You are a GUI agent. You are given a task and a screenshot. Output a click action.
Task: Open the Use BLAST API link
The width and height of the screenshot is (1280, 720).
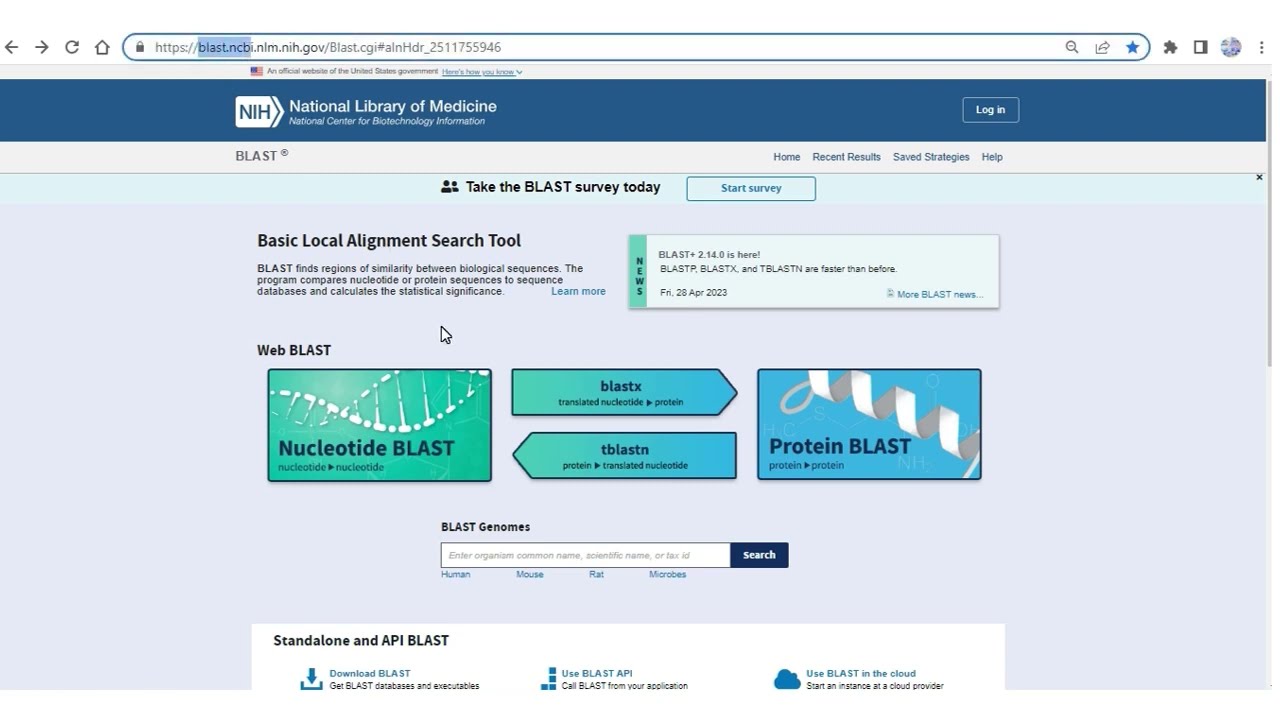pos(597,673)
